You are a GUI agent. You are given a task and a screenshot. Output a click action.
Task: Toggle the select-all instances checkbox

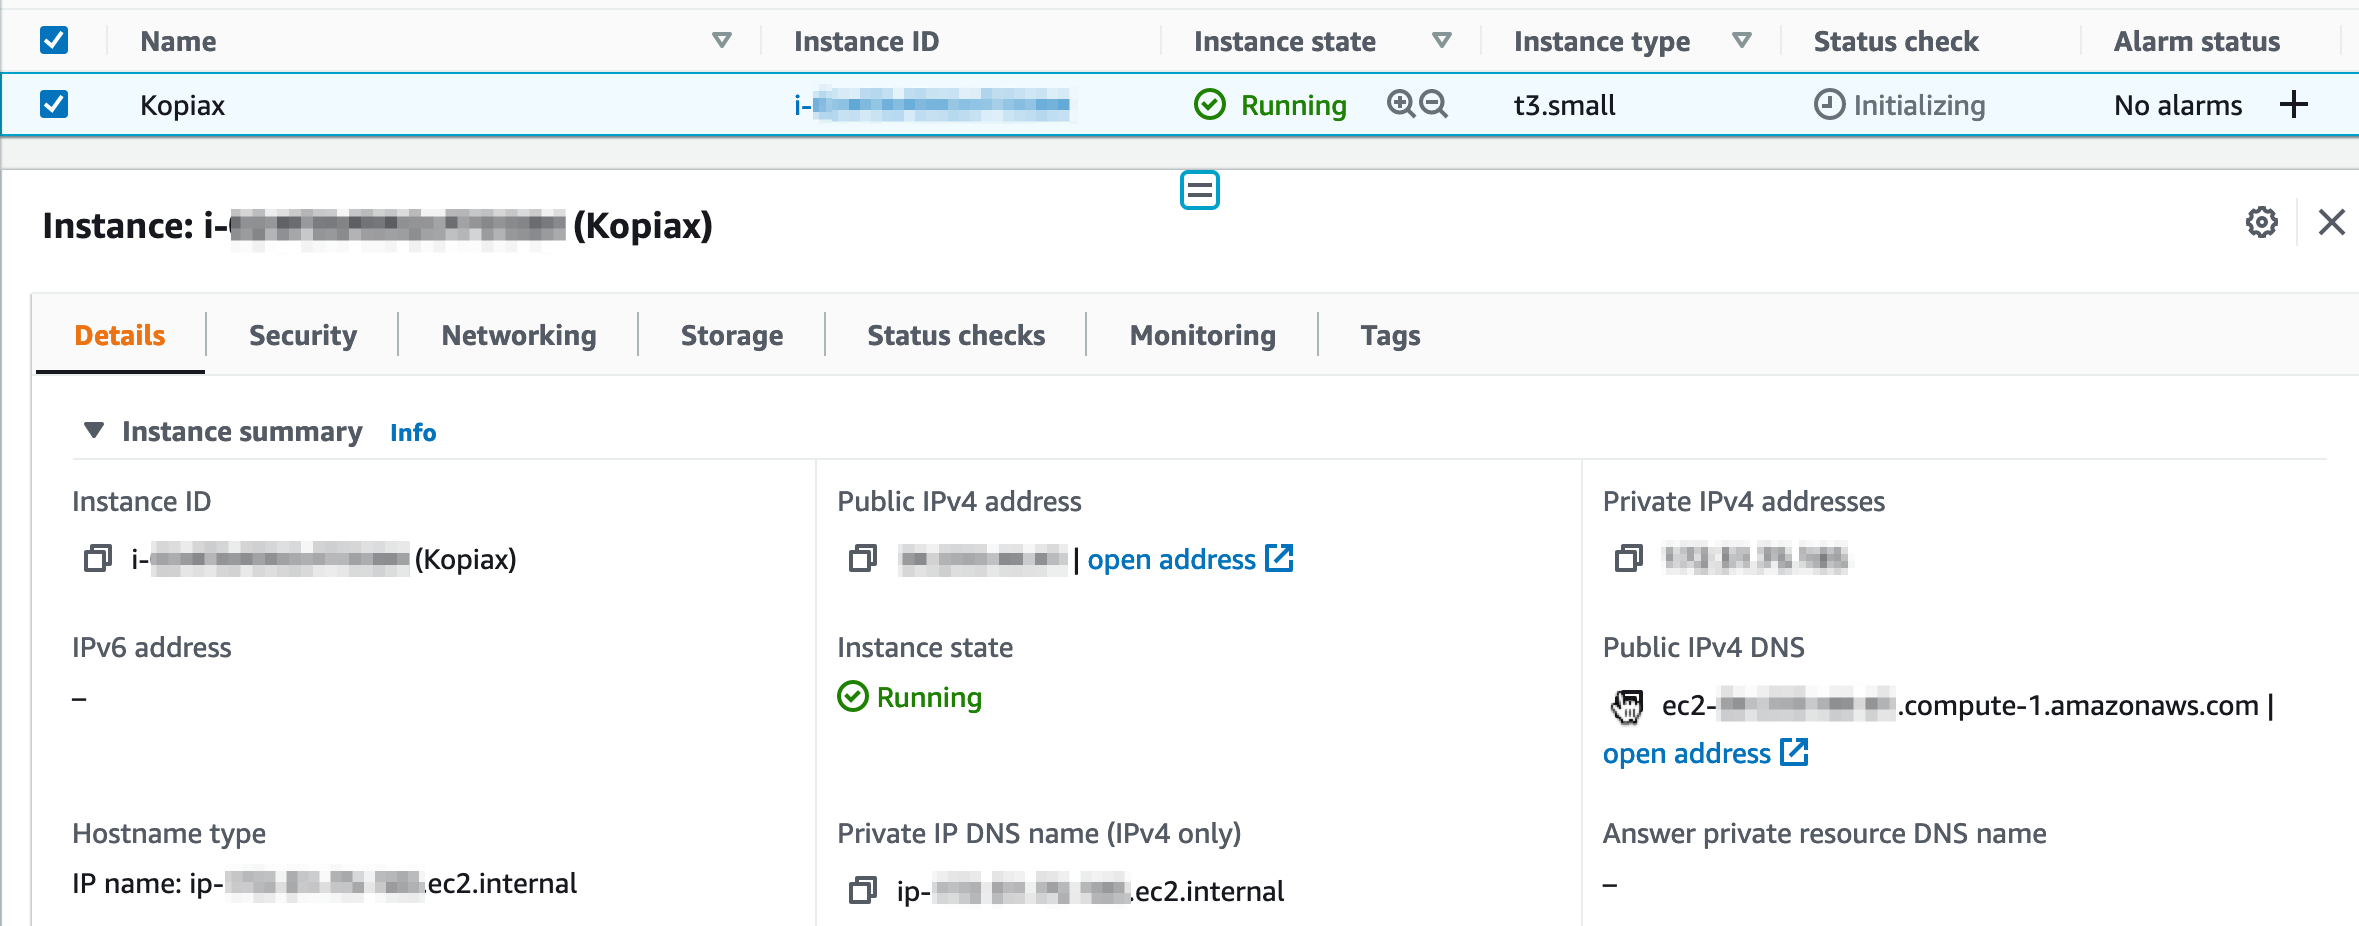tap(54, 41)
